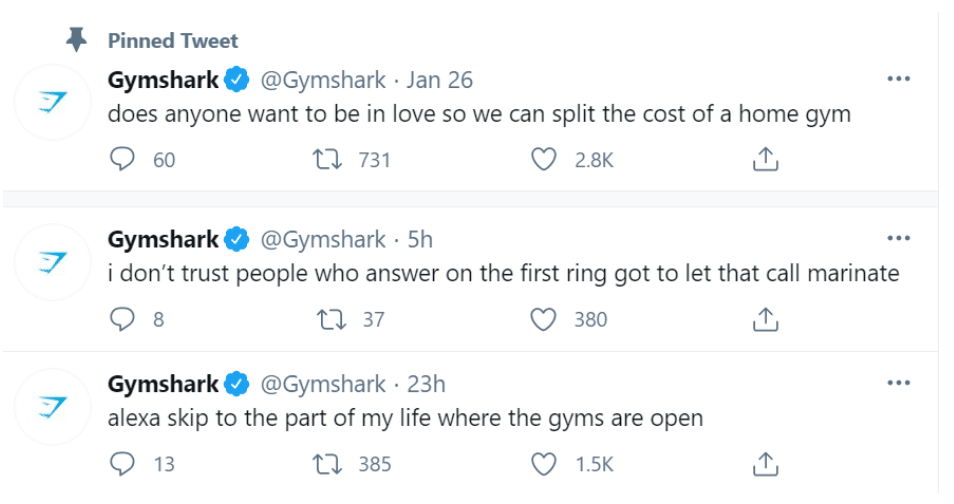
Task: Open the Jan 26 timestamp link
Action: pyautogui.click(x=439, y=80)
